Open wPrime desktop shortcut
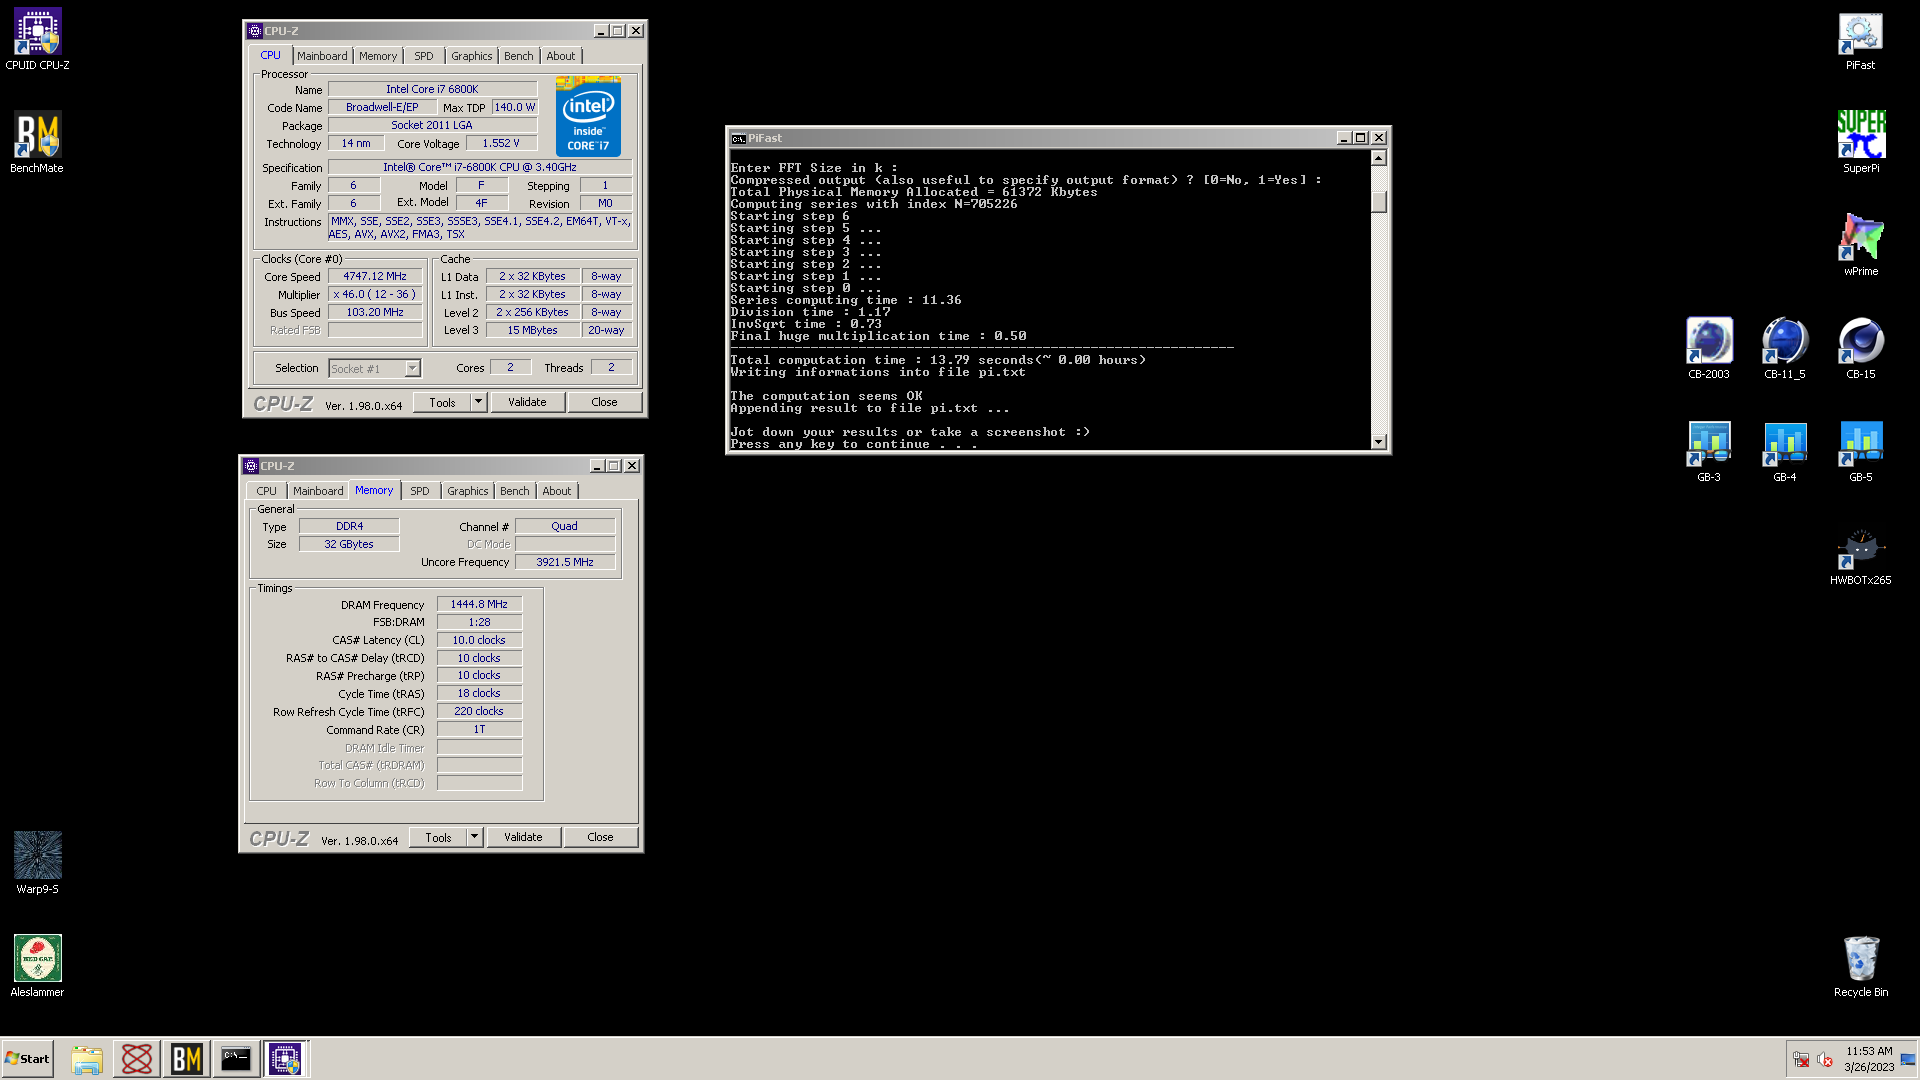Screen dimensions: 1920x1080 point(1860,245)
